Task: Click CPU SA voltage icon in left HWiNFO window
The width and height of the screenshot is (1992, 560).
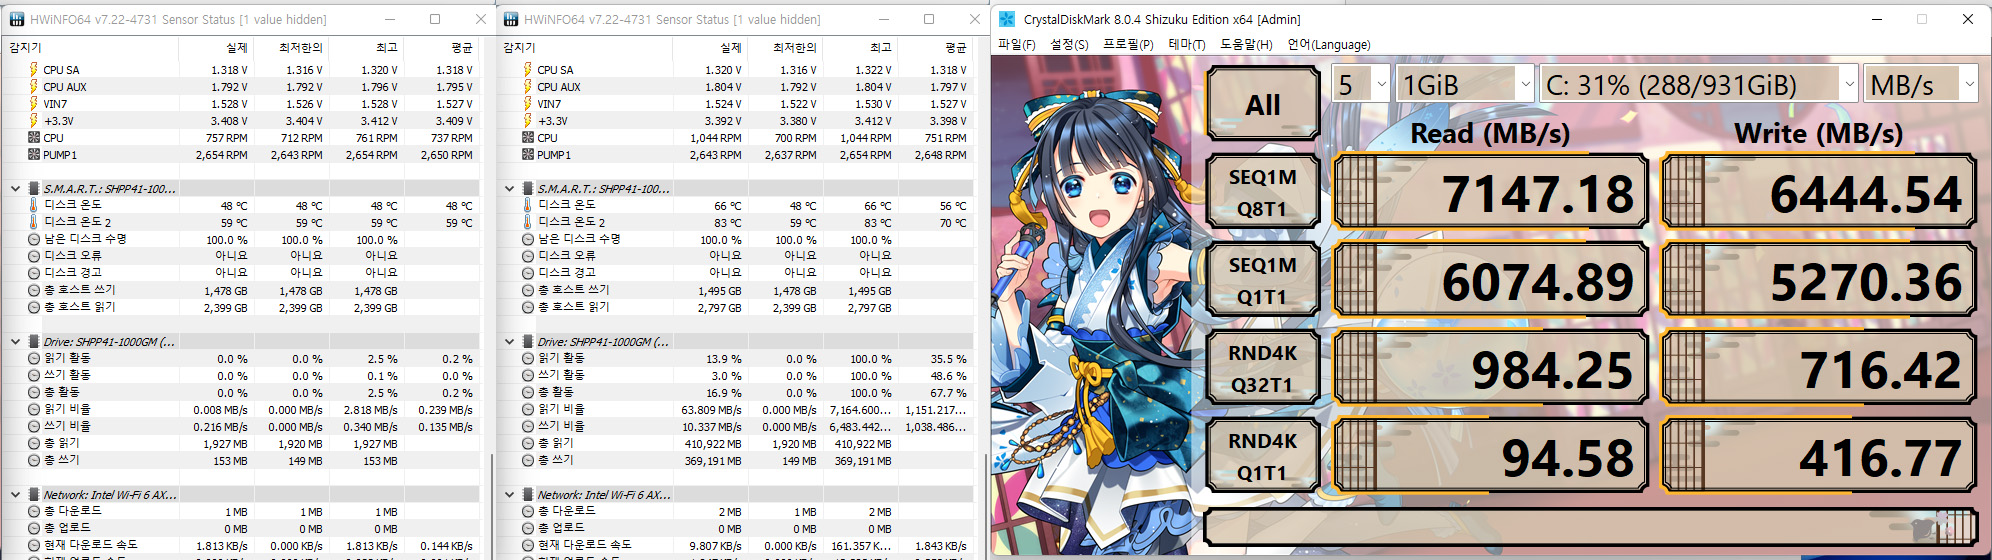Action: (x=33, y=70)
